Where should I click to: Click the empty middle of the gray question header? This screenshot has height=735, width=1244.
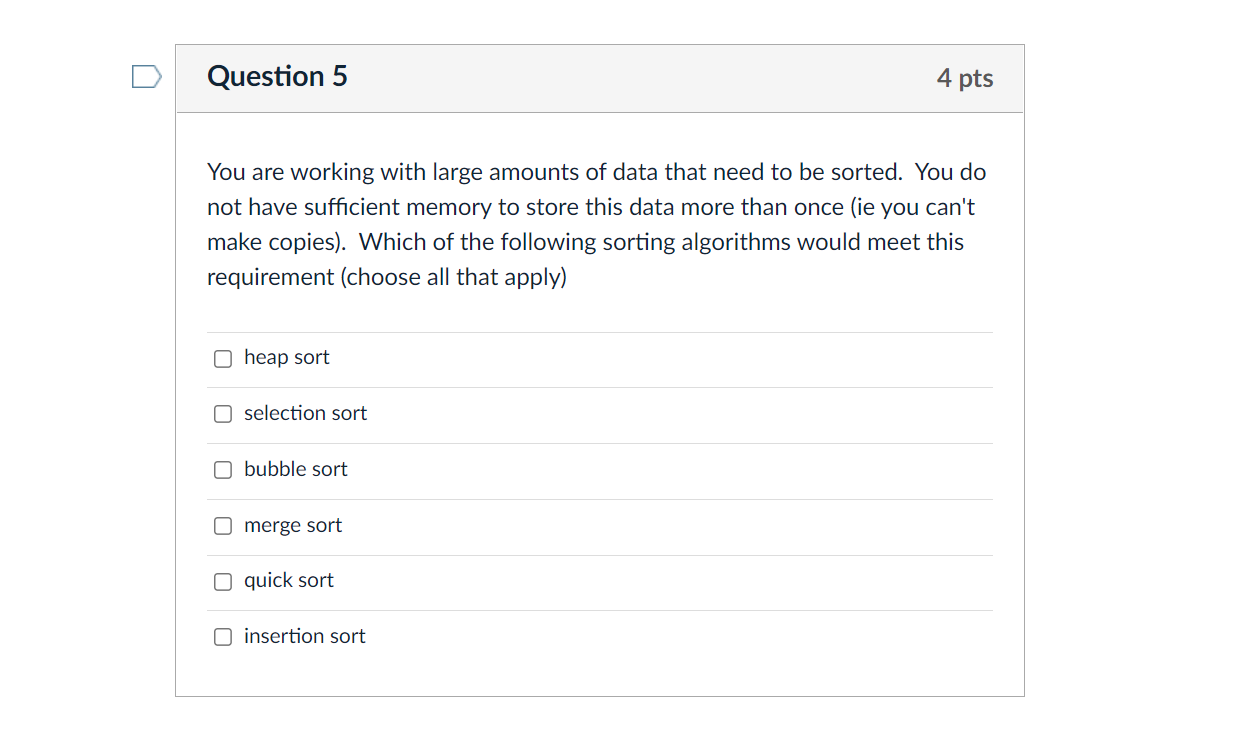(x=640, y=78)
